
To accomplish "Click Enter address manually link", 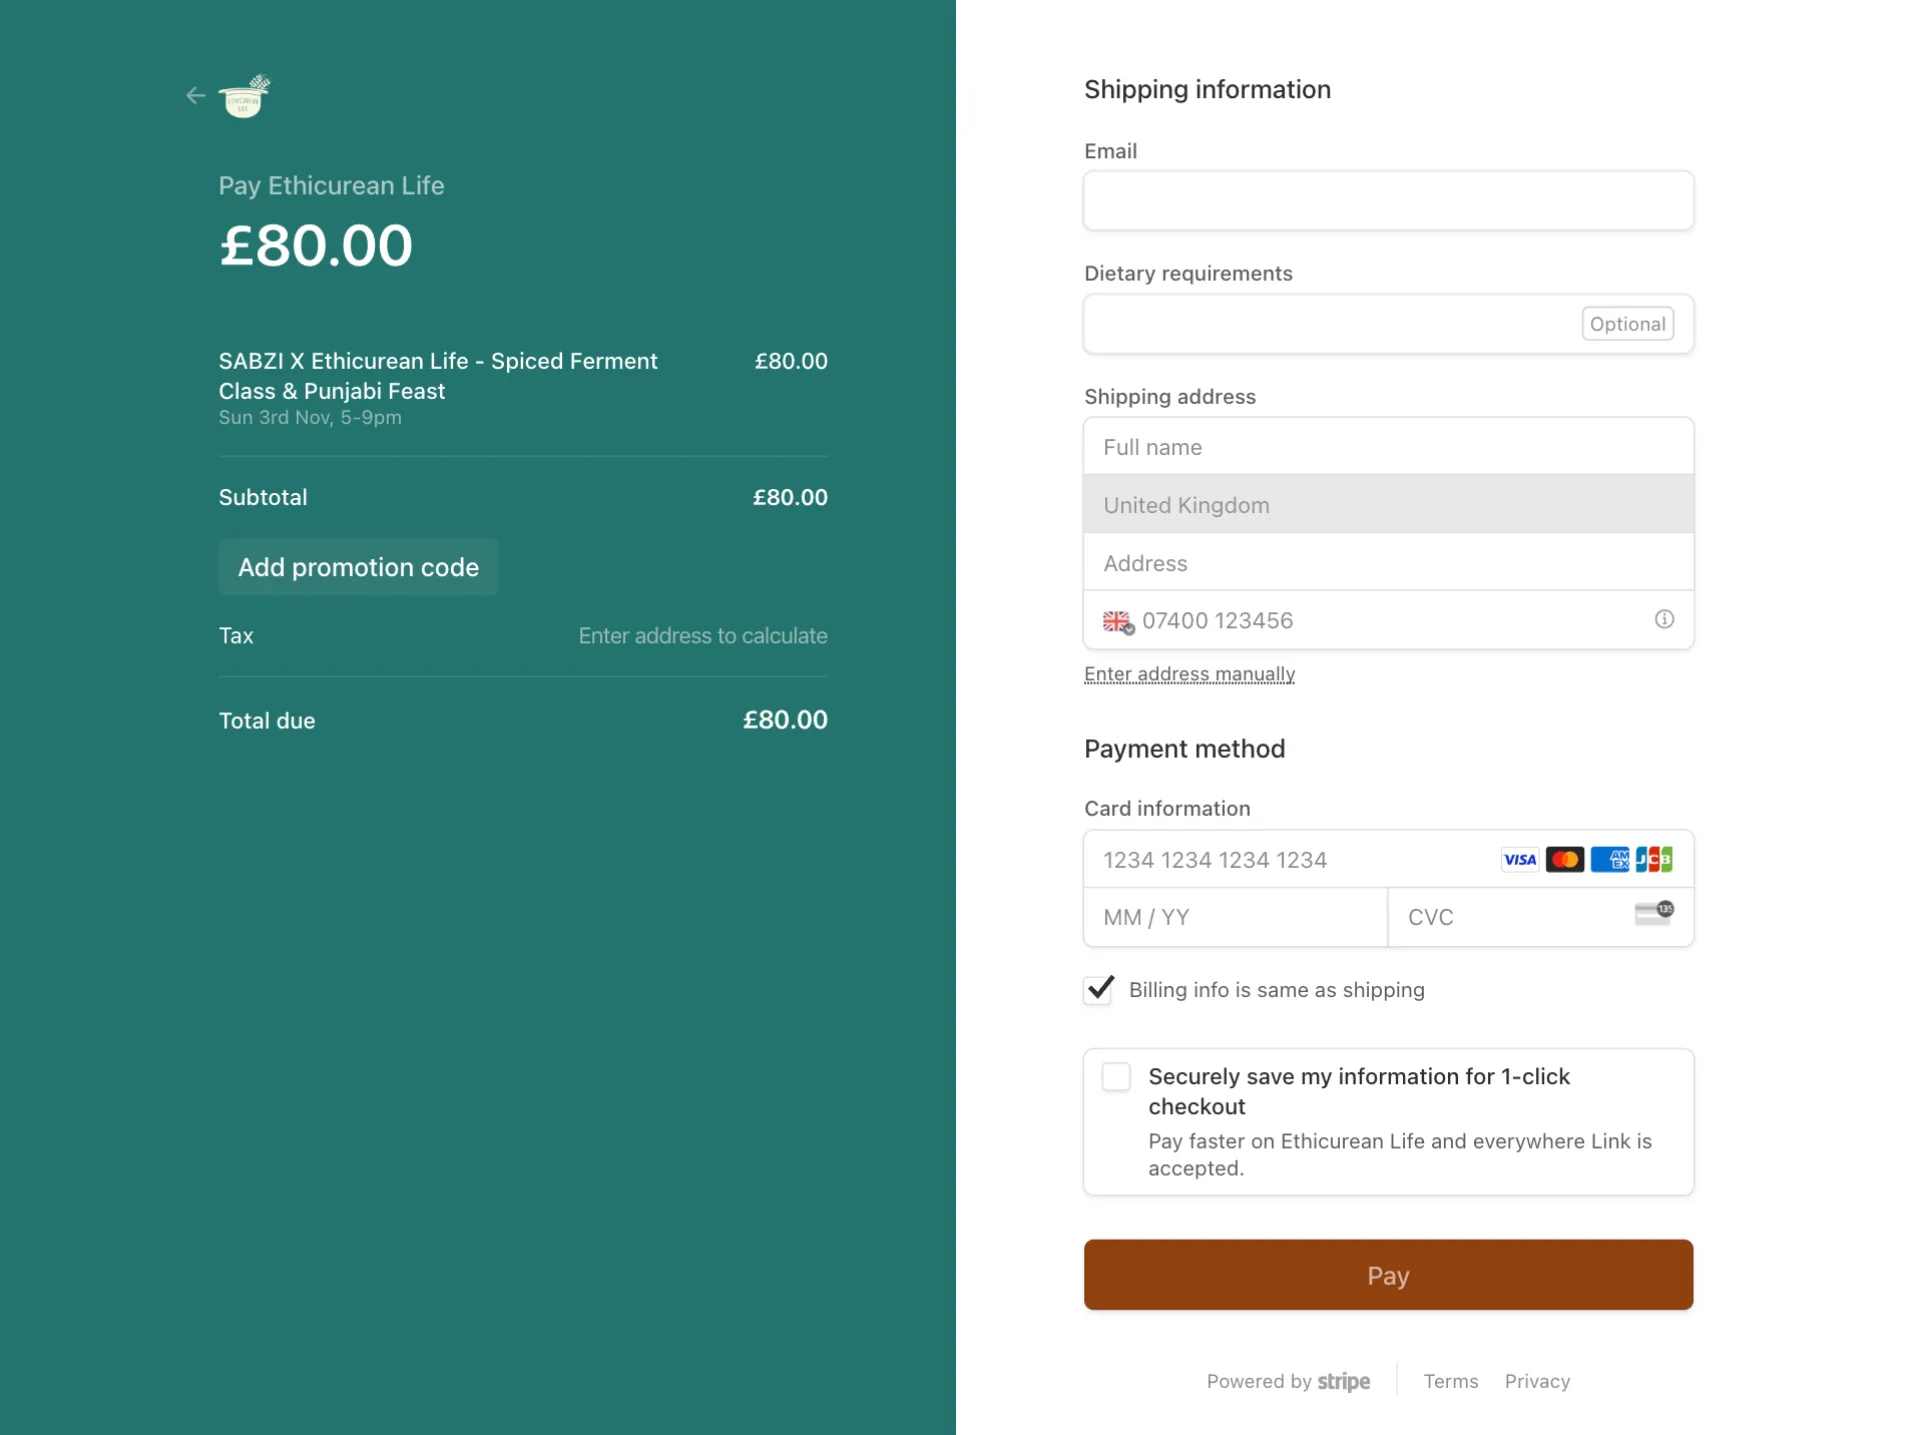I will click(x=1189, y=674).
